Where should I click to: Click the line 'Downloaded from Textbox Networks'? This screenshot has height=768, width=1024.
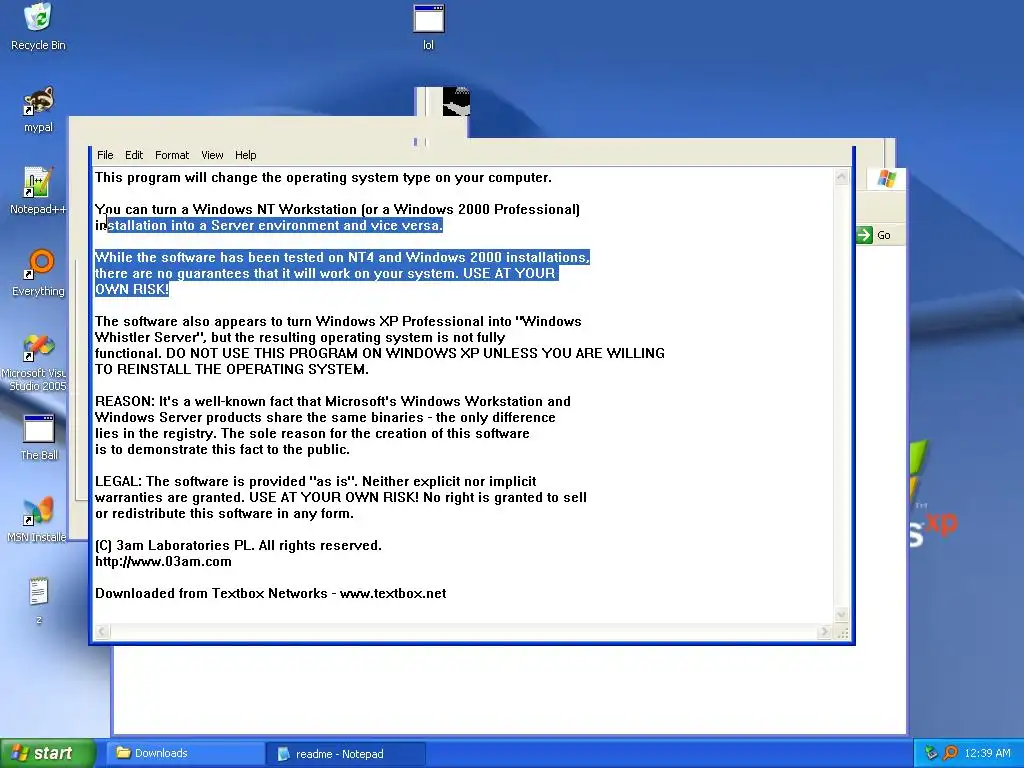tap(271, 594)
